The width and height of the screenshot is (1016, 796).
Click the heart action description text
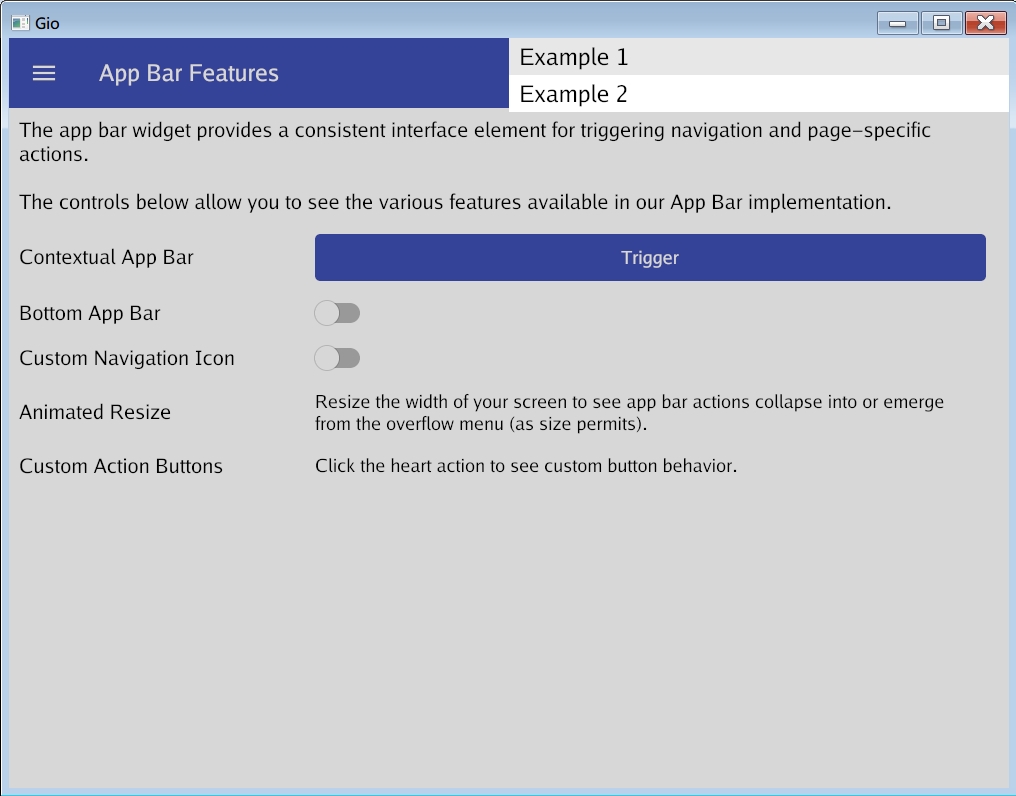525,466
